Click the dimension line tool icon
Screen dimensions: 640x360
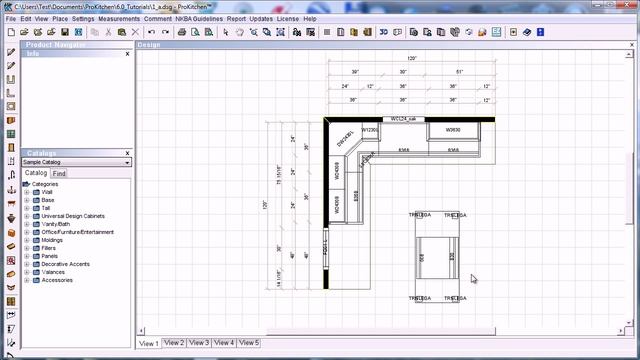click(x=11, y=315)
